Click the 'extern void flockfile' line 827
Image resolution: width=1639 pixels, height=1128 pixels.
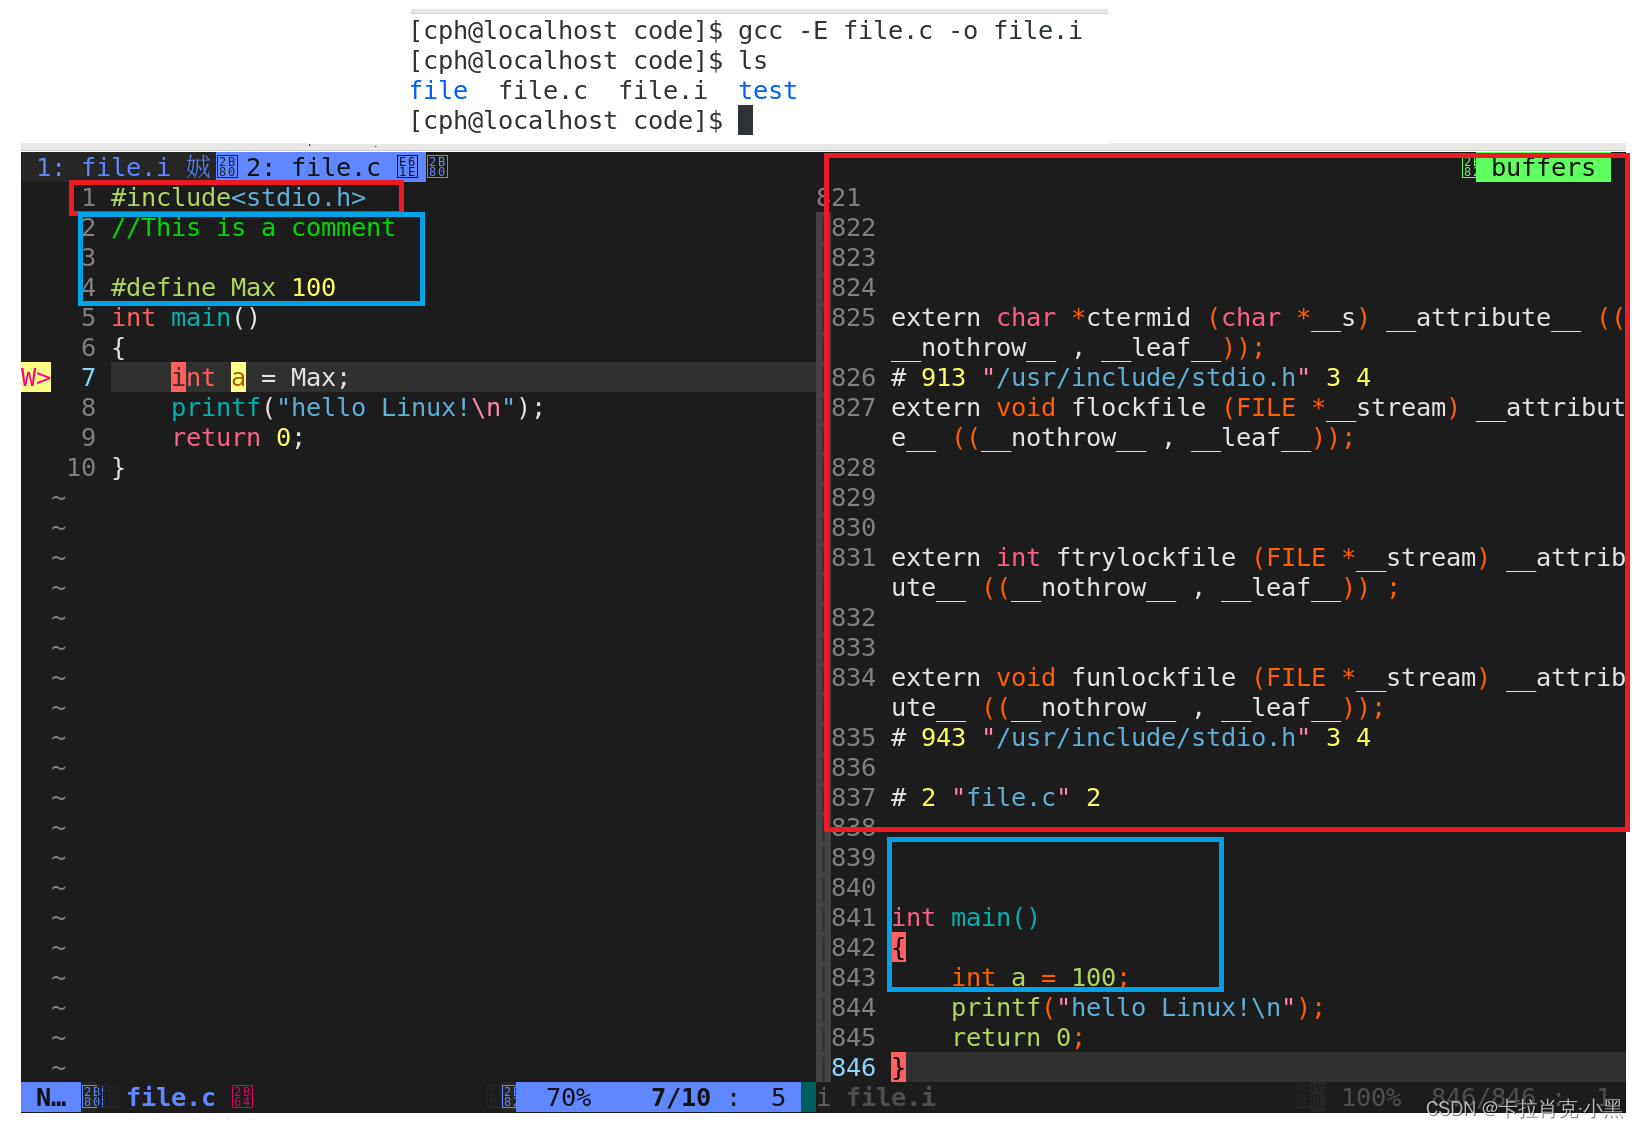pos(1257,423)
